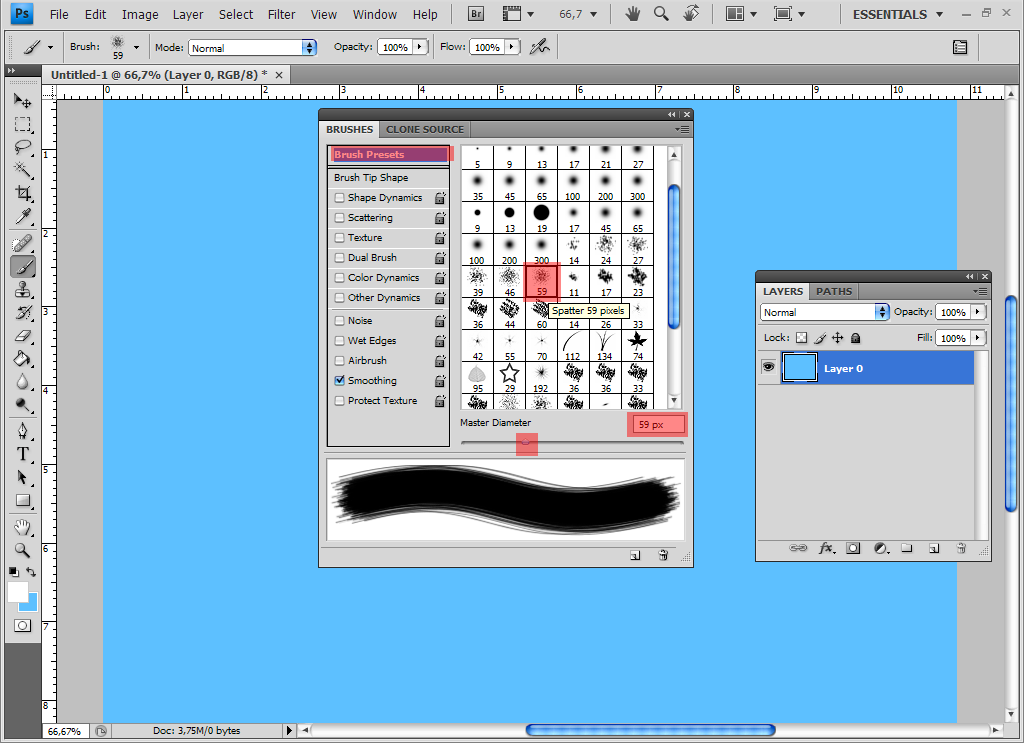Launch Adobe Bridge
Image resolution: width=1024 pixels, height=743 pixels.
coord(476,14)
